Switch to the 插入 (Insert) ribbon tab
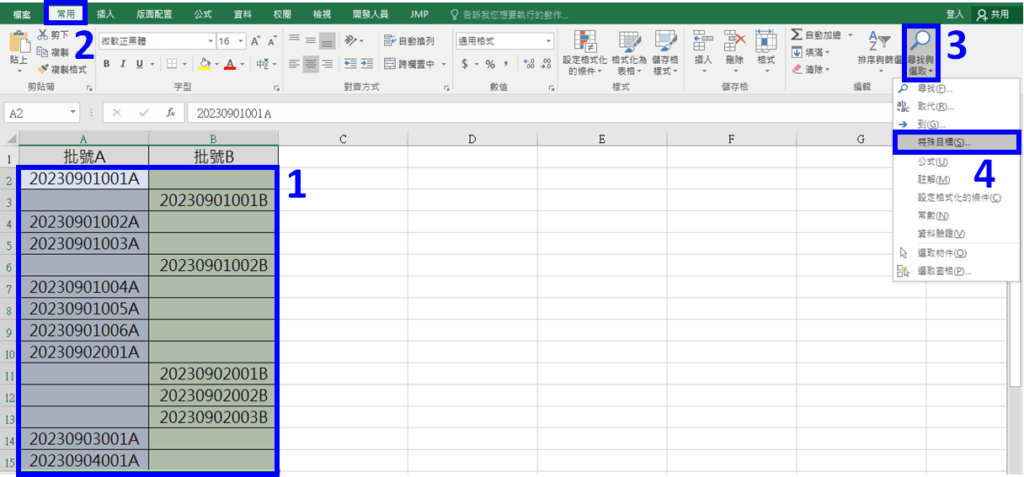 pyautogui.click(x=105, y=14)
